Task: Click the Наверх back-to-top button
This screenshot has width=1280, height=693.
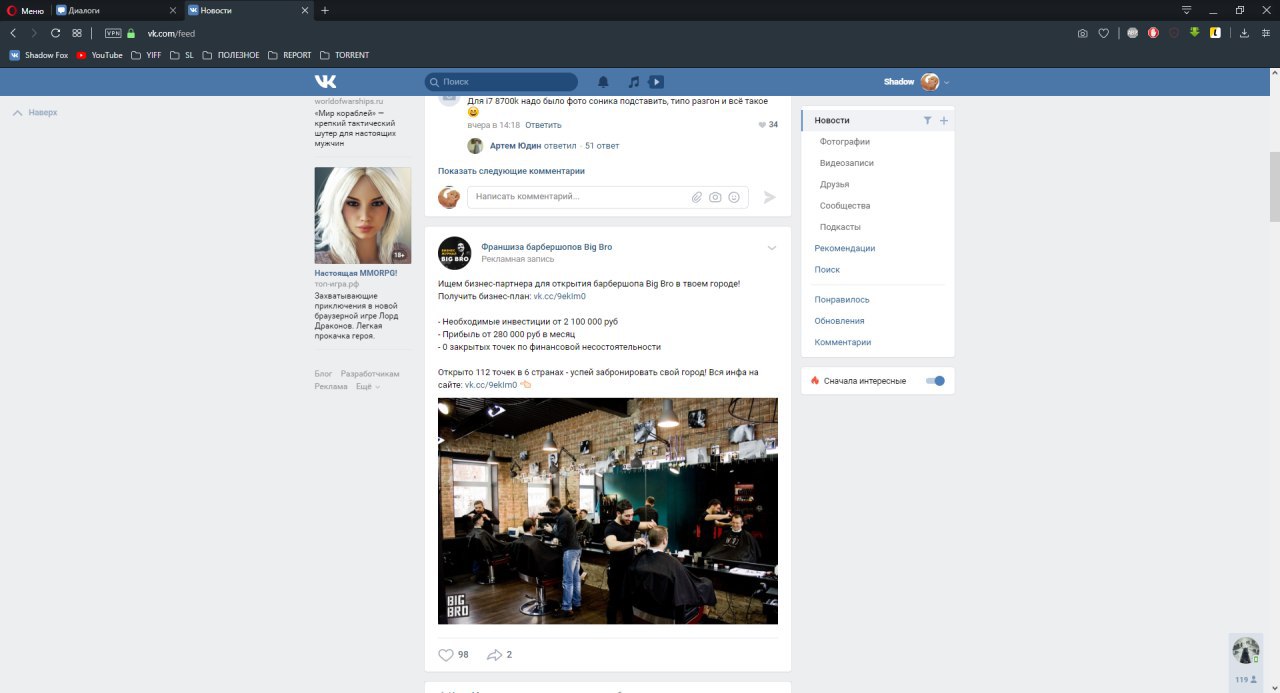Action: point(35,113)
